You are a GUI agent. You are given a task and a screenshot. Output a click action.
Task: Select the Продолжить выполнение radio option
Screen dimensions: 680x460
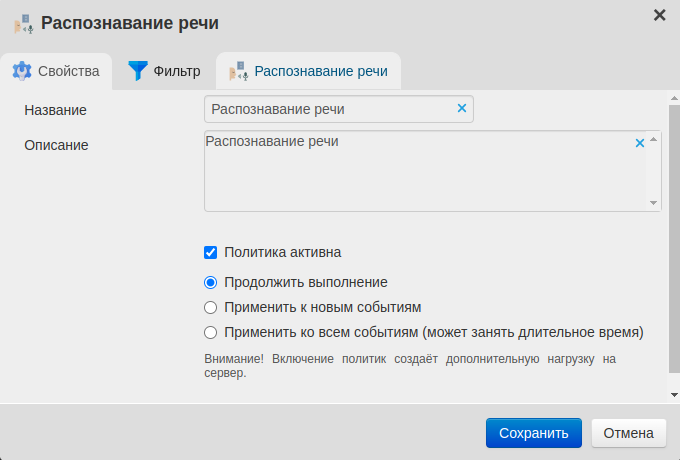tap(211, 283)
